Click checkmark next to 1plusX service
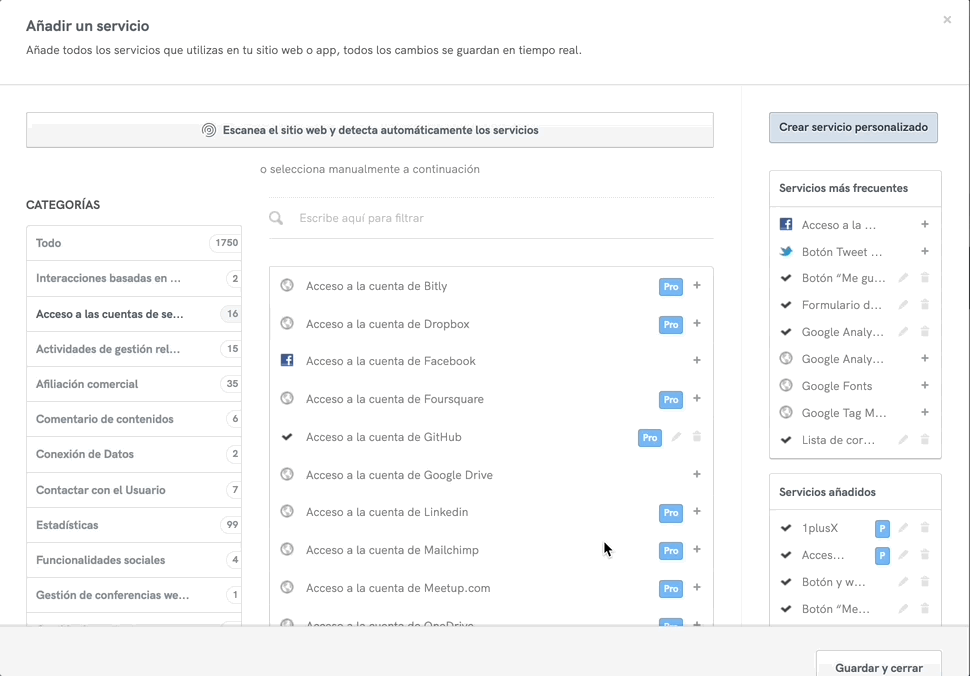 [x=786, y=528]
